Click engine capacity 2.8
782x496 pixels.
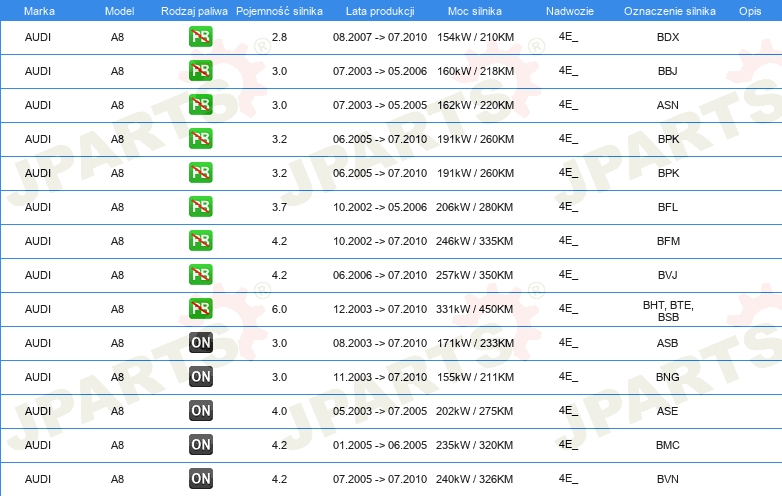(279, 37)
